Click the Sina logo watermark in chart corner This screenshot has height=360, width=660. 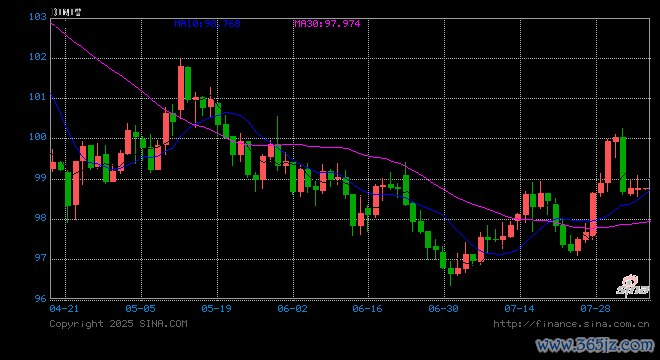(x=633, y=285)
